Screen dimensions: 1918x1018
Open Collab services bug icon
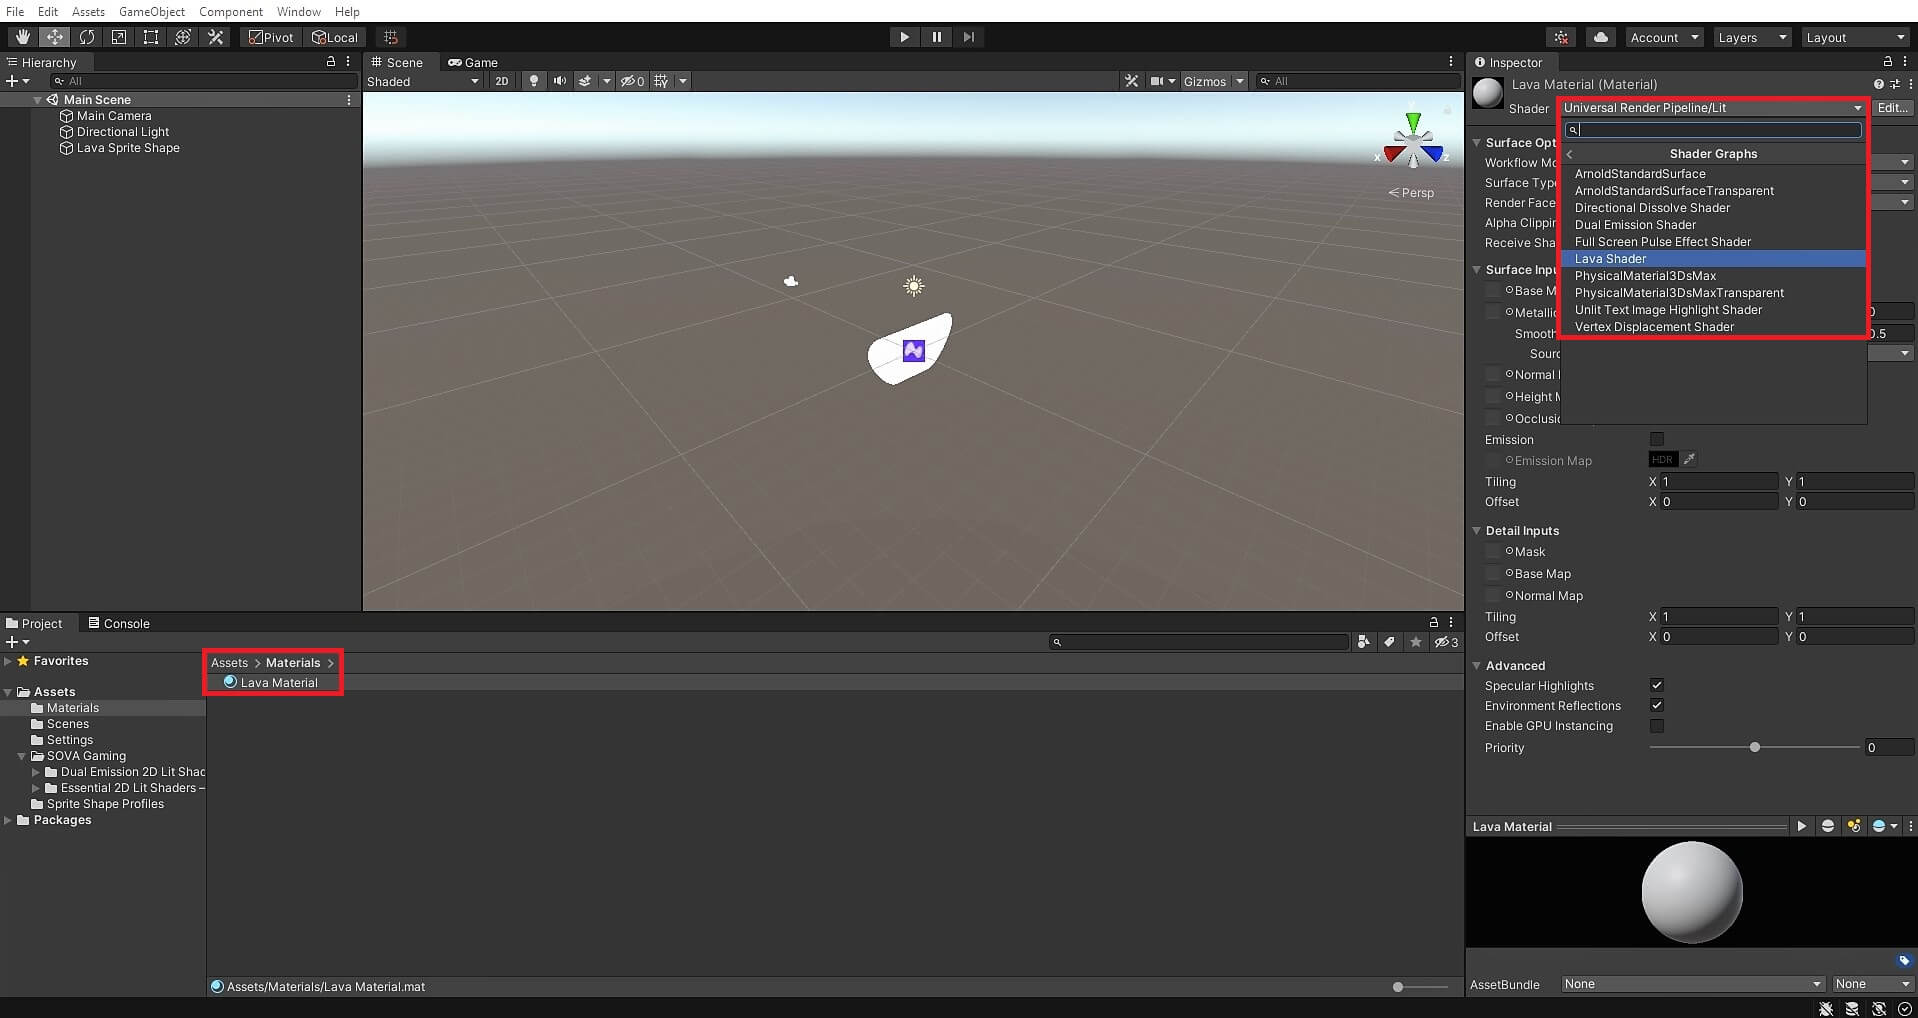pyautogui.click(x=1561, y=37)
